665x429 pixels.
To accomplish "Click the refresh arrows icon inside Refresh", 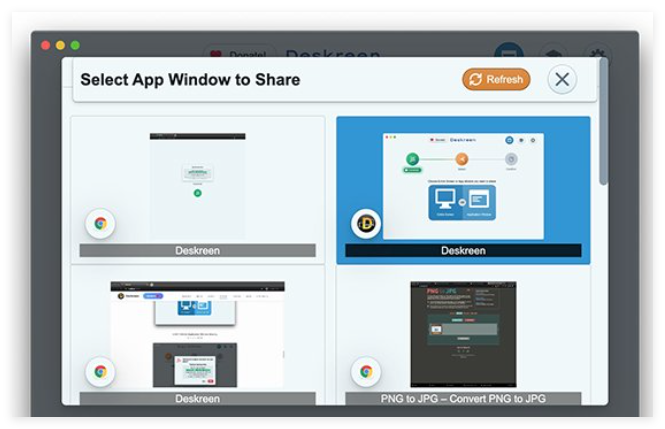I will [x=475, y=79].
